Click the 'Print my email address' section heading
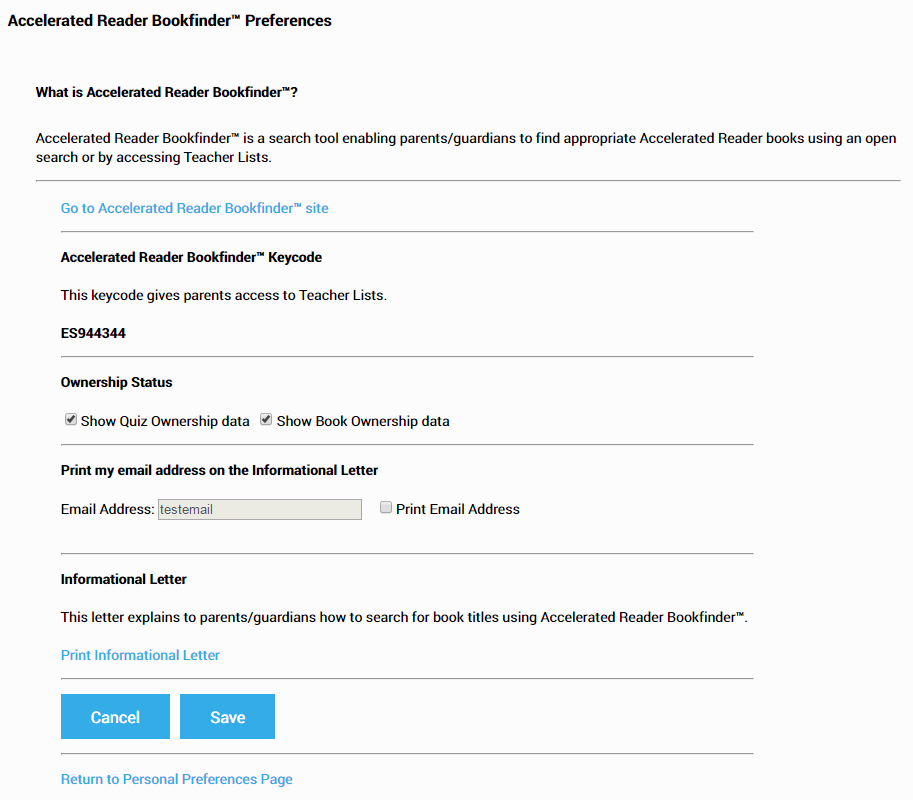This screenshot has height=800, width=913. (219, 470)
